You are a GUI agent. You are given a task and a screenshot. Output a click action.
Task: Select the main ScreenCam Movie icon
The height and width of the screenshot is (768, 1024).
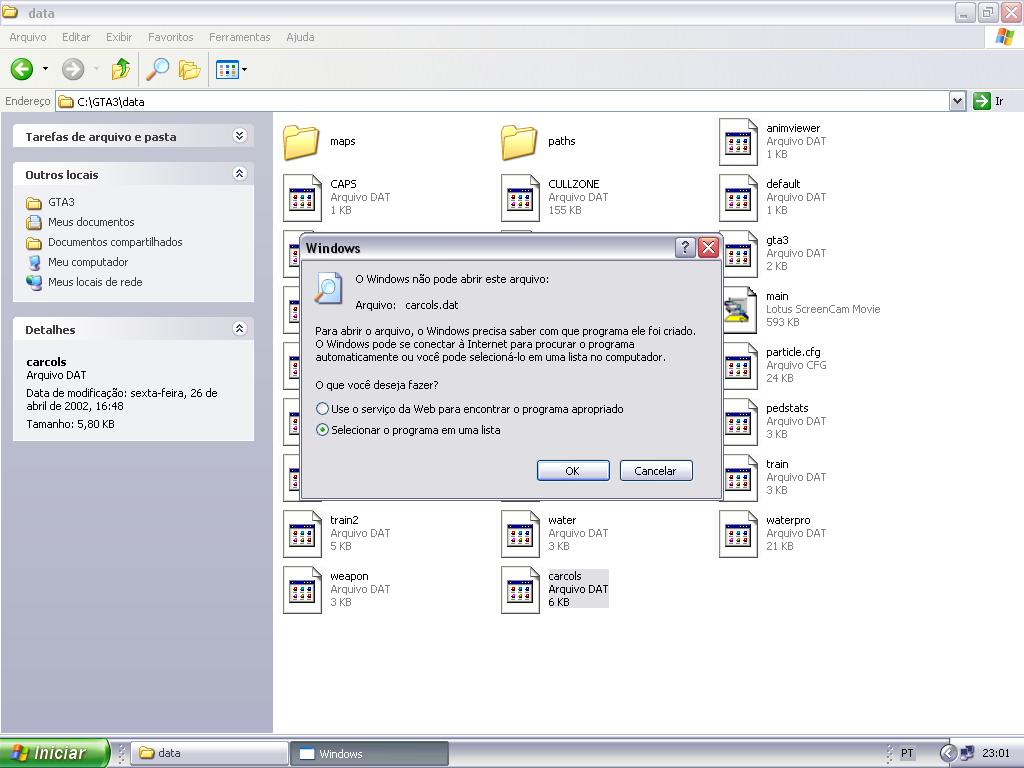[740, 310]
